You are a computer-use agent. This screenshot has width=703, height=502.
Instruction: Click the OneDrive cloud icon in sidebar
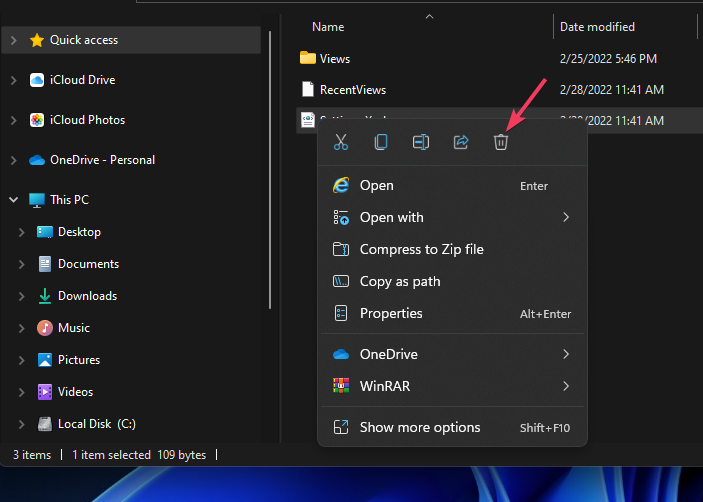tap(37, 160)
